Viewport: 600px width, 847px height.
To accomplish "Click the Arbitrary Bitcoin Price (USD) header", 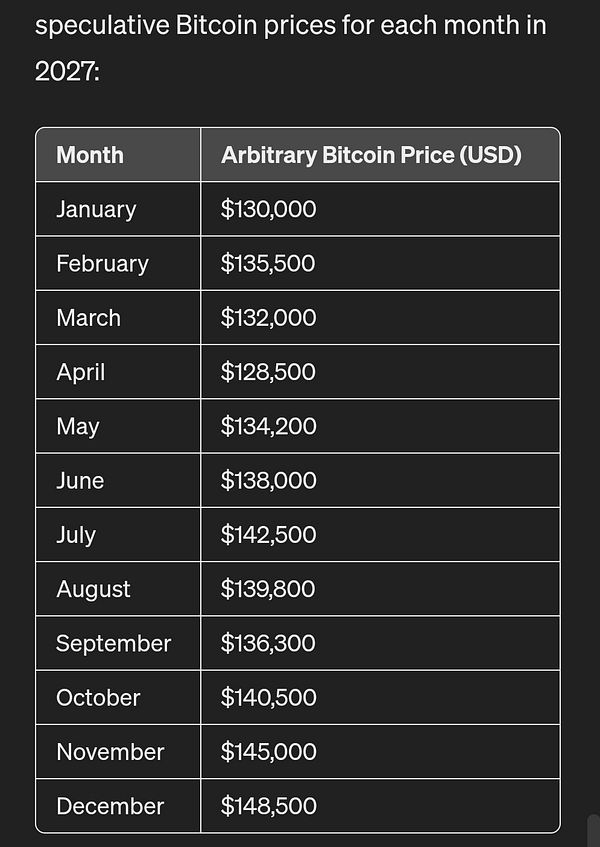I will tap(371, 155).
